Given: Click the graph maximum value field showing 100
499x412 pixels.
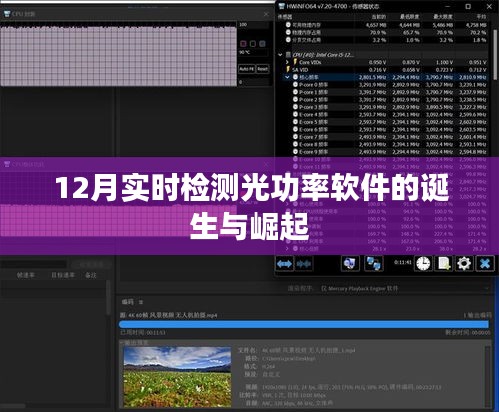Looking at the screenshot, I should (x=254, y=25).
